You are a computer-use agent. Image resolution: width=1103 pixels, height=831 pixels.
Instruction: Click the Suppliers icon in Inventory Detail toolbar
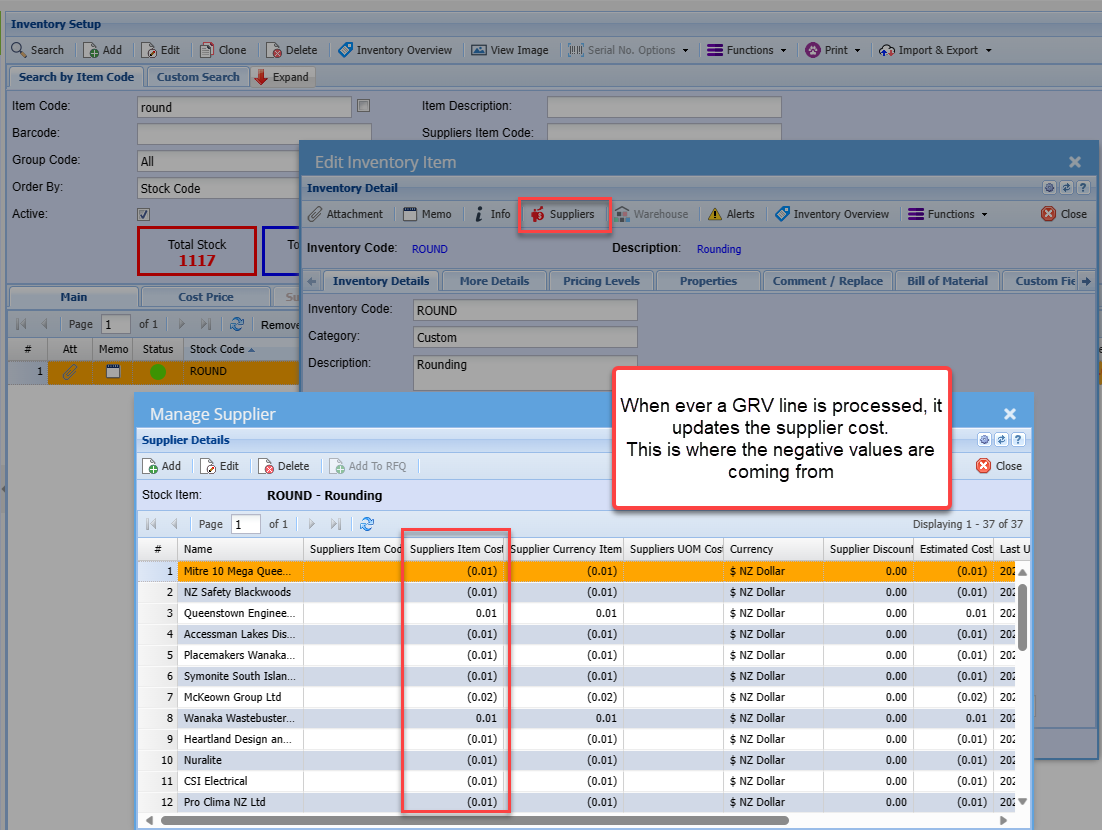coord(538,214)
